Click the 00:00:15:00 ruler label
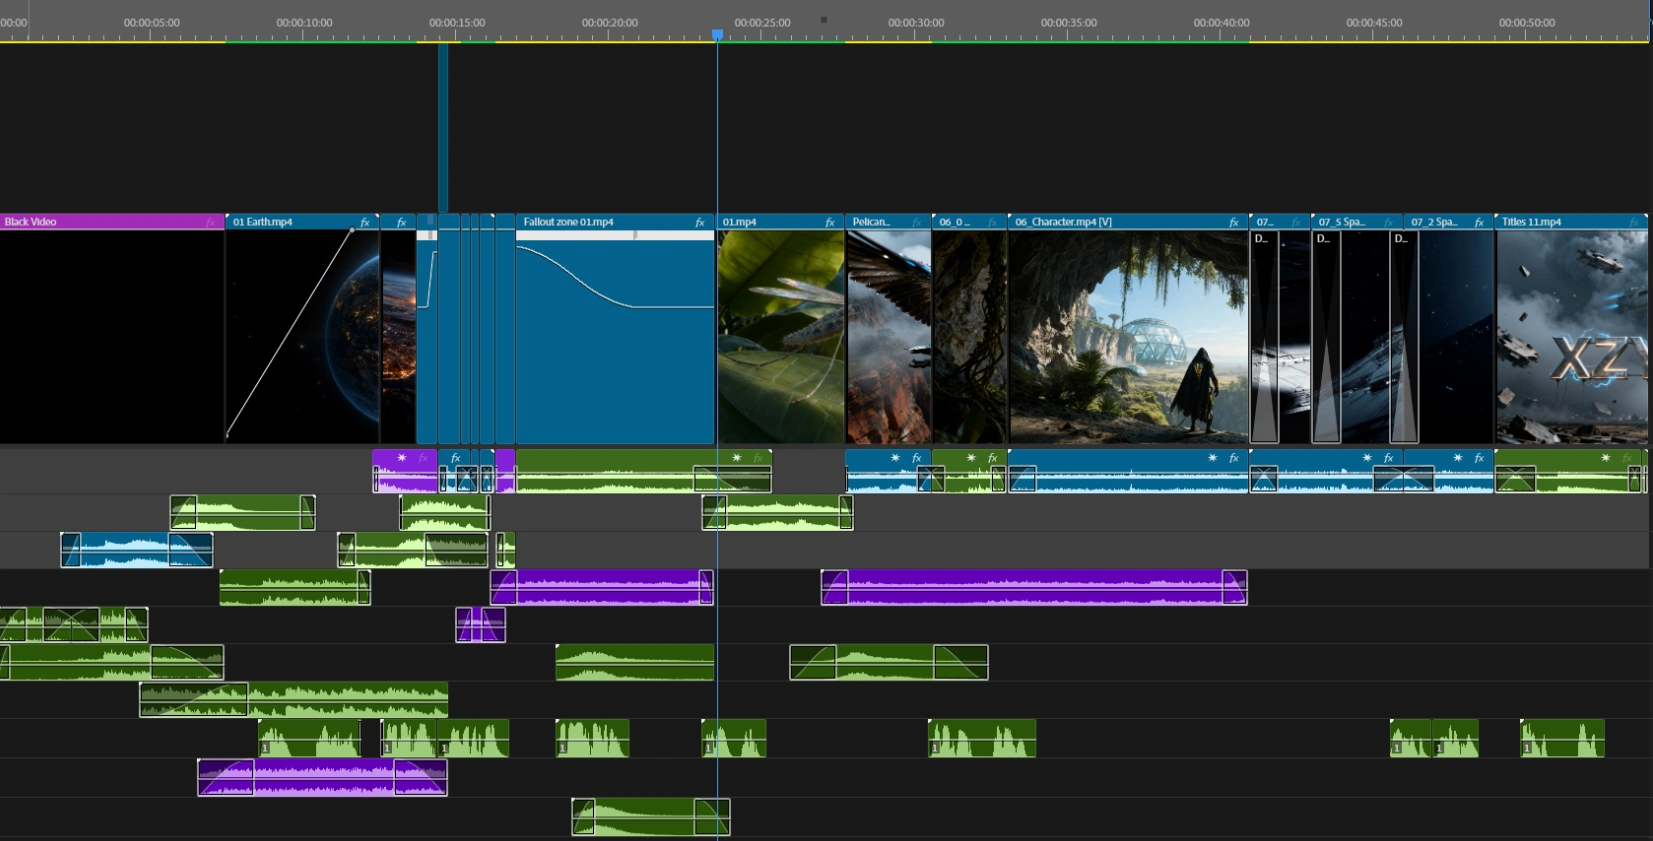1653x841 pixels. [x=457, y=22]
